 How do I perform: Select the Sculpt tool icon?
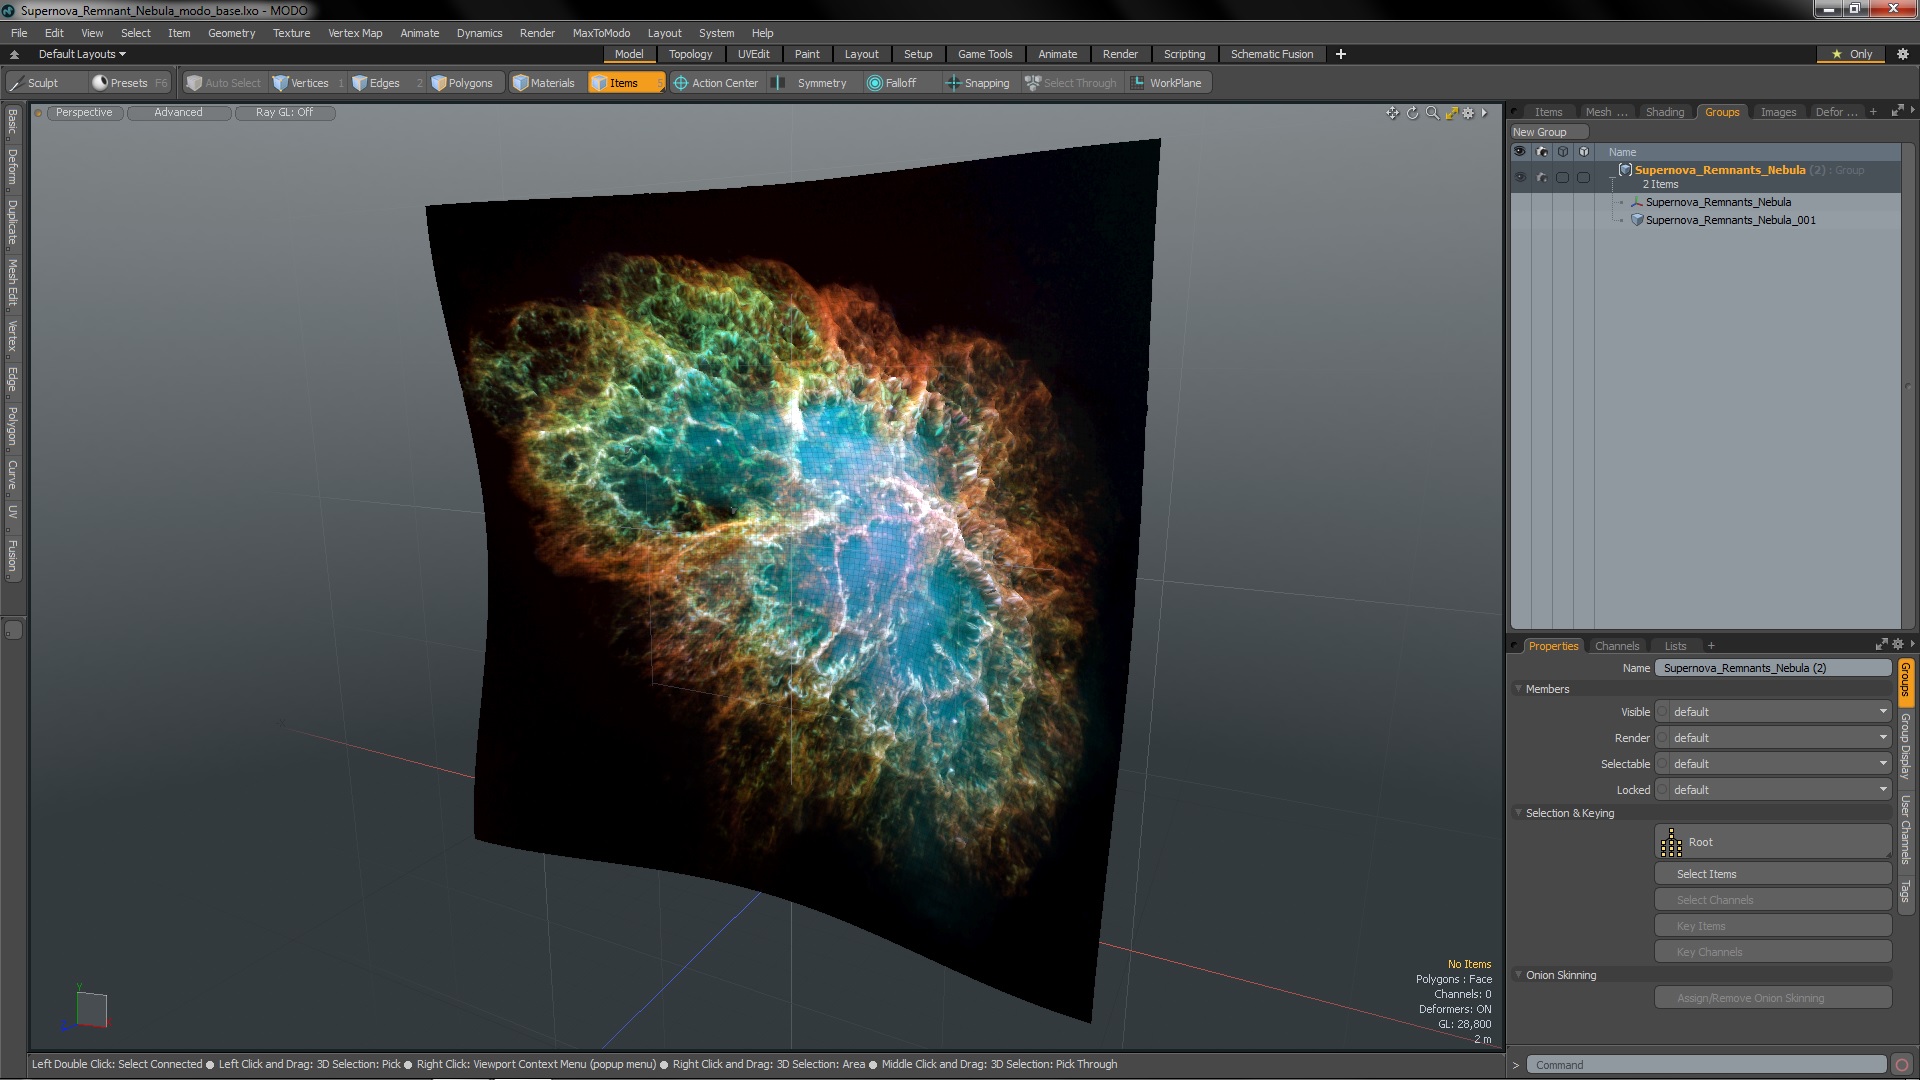(17, 83)
